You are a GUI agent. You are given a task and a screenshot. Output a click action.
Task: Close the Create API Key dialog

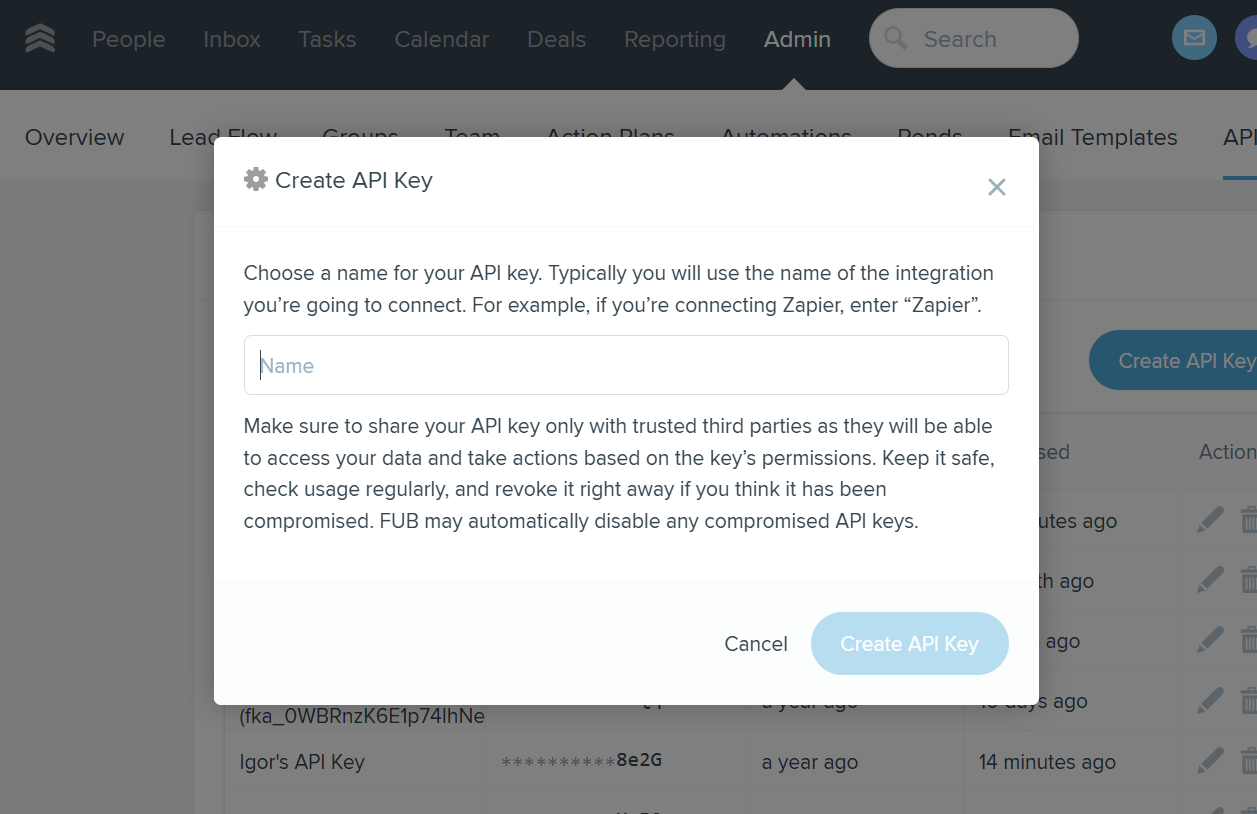tap(996, 187)
